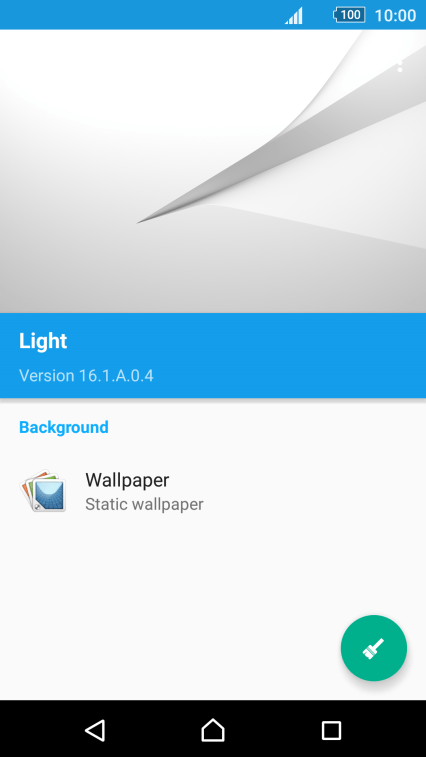Tap the Home navigation icon
Viewport: 426px width, 757px height.
(x=213, y=729)
